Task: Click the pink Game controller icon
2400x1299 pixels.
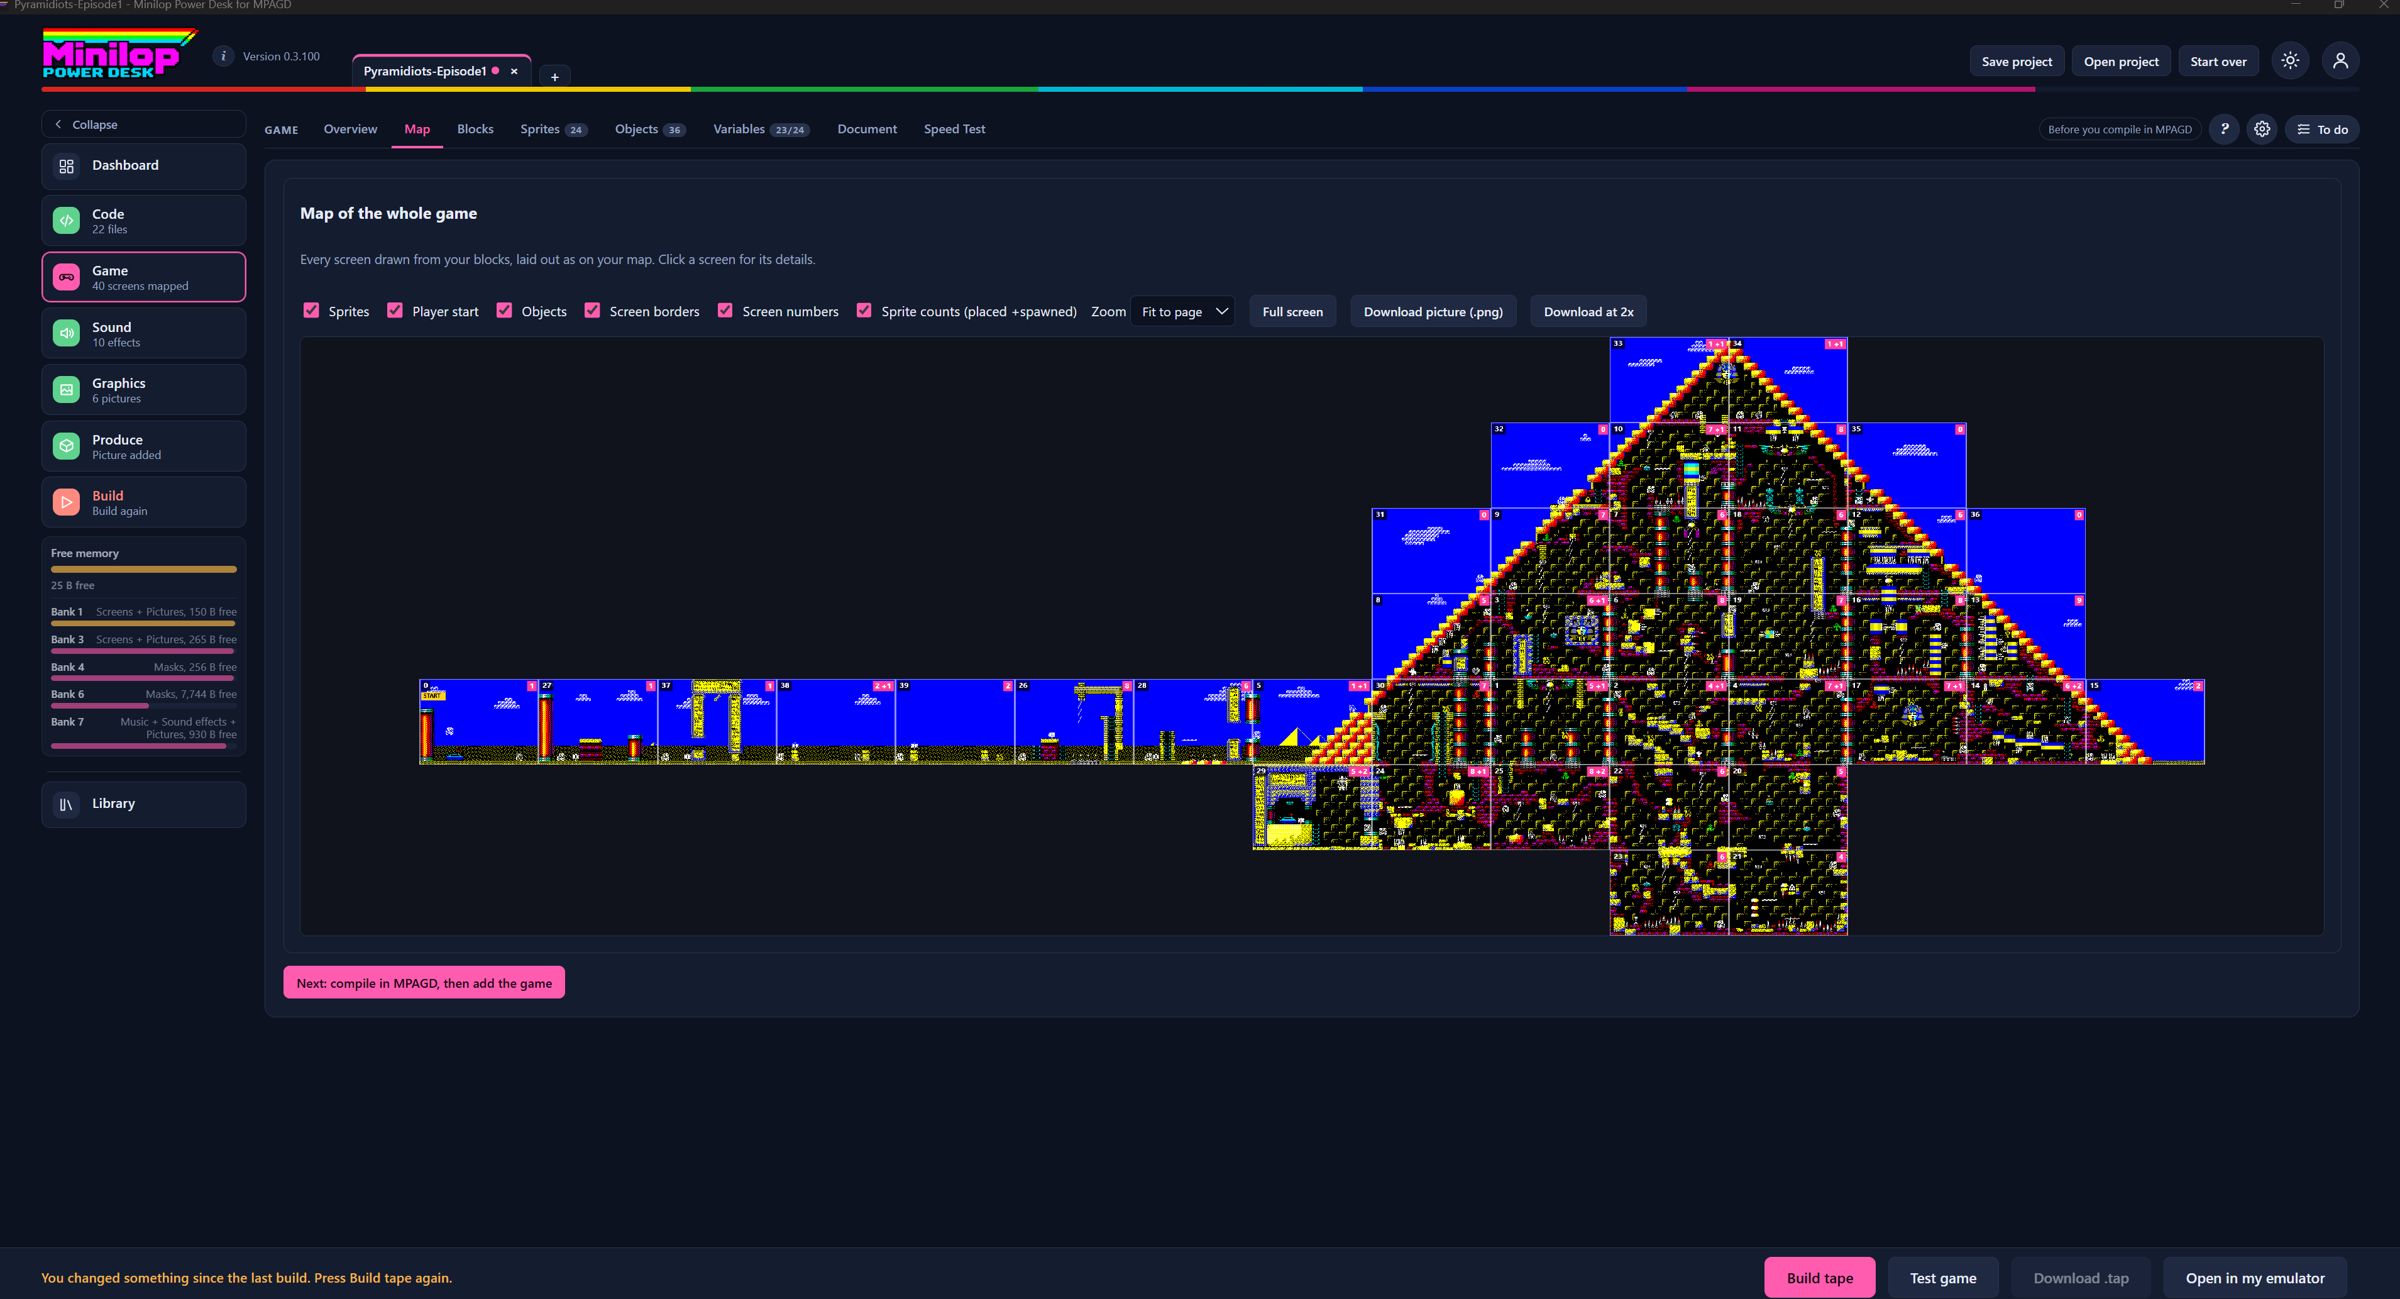Action: click(x=66, y=277)
